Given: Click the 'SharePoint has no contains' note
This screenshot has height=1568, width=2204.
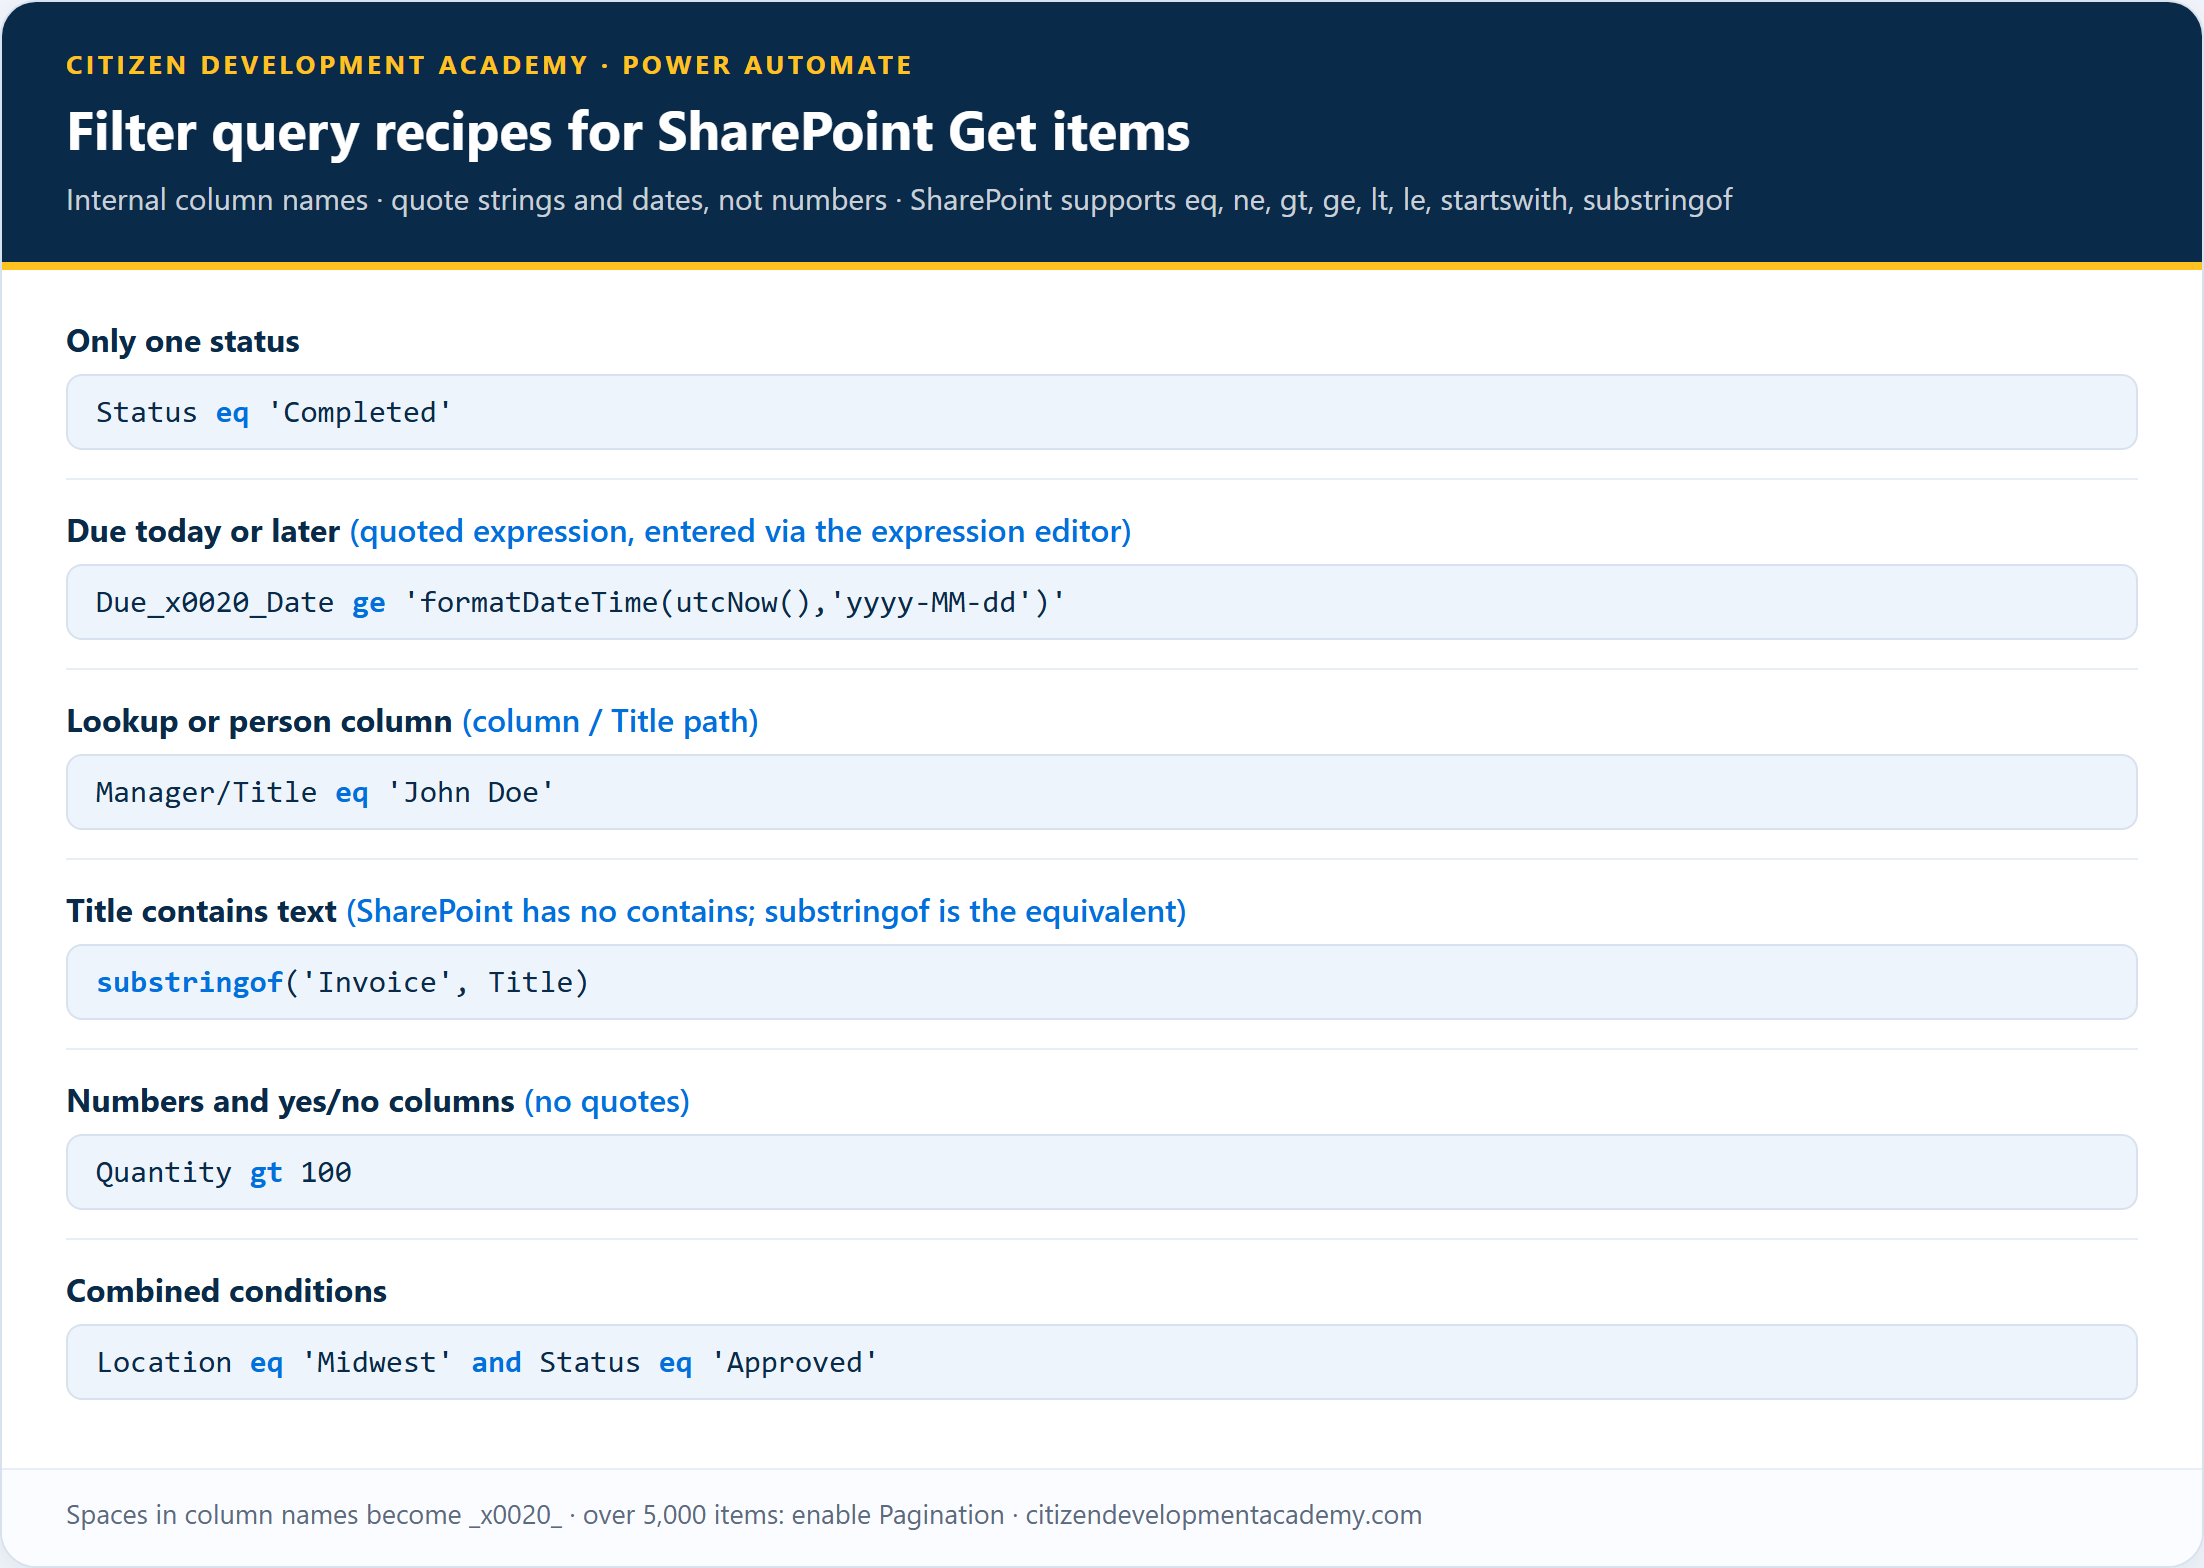Looking at the screenshot, I should point(766,911).
